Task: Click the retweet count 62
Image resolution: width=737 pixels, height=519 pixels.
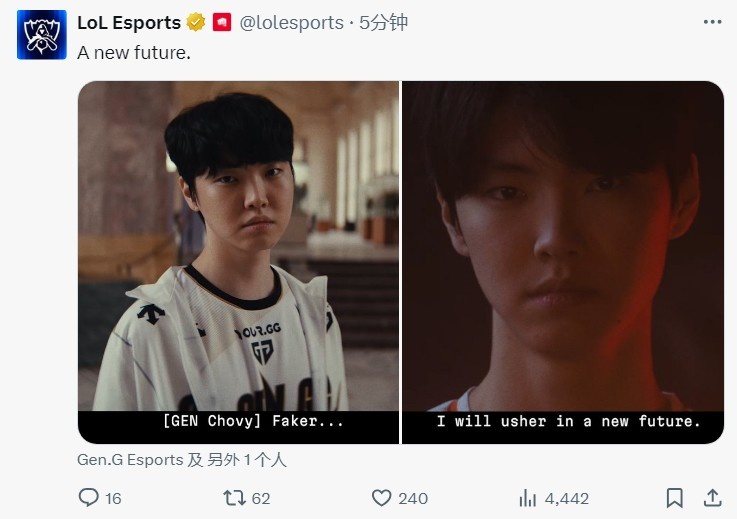Action: 261,498
